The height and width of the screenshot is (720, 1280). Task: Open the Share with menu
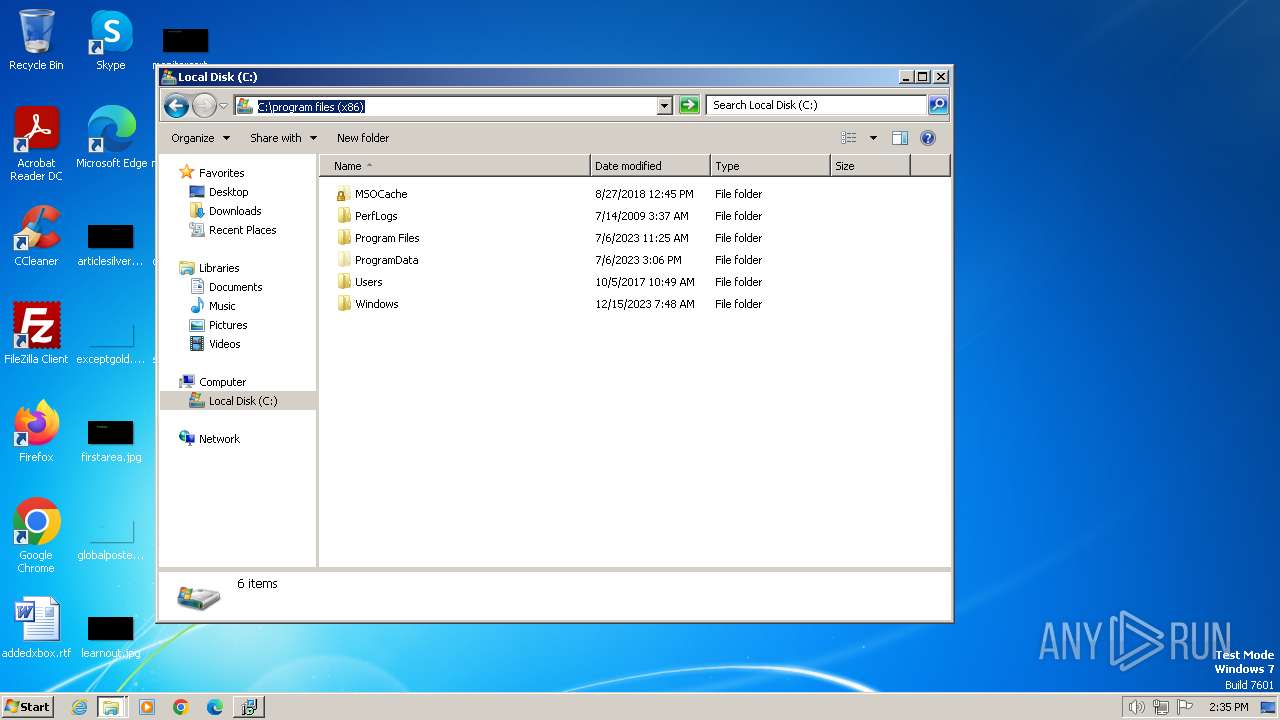coord(283,138)
